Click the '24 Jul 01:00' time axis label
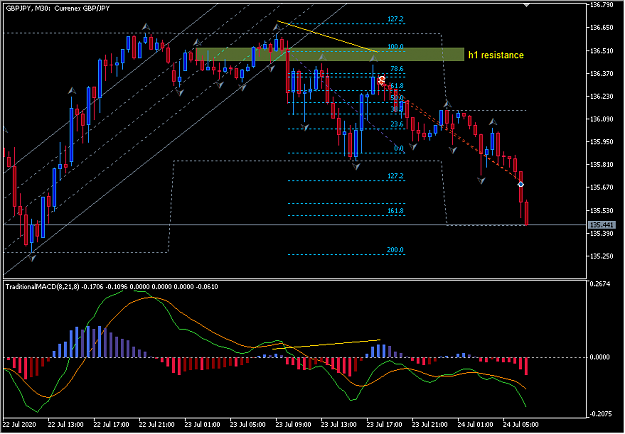 tap(476, 424)
